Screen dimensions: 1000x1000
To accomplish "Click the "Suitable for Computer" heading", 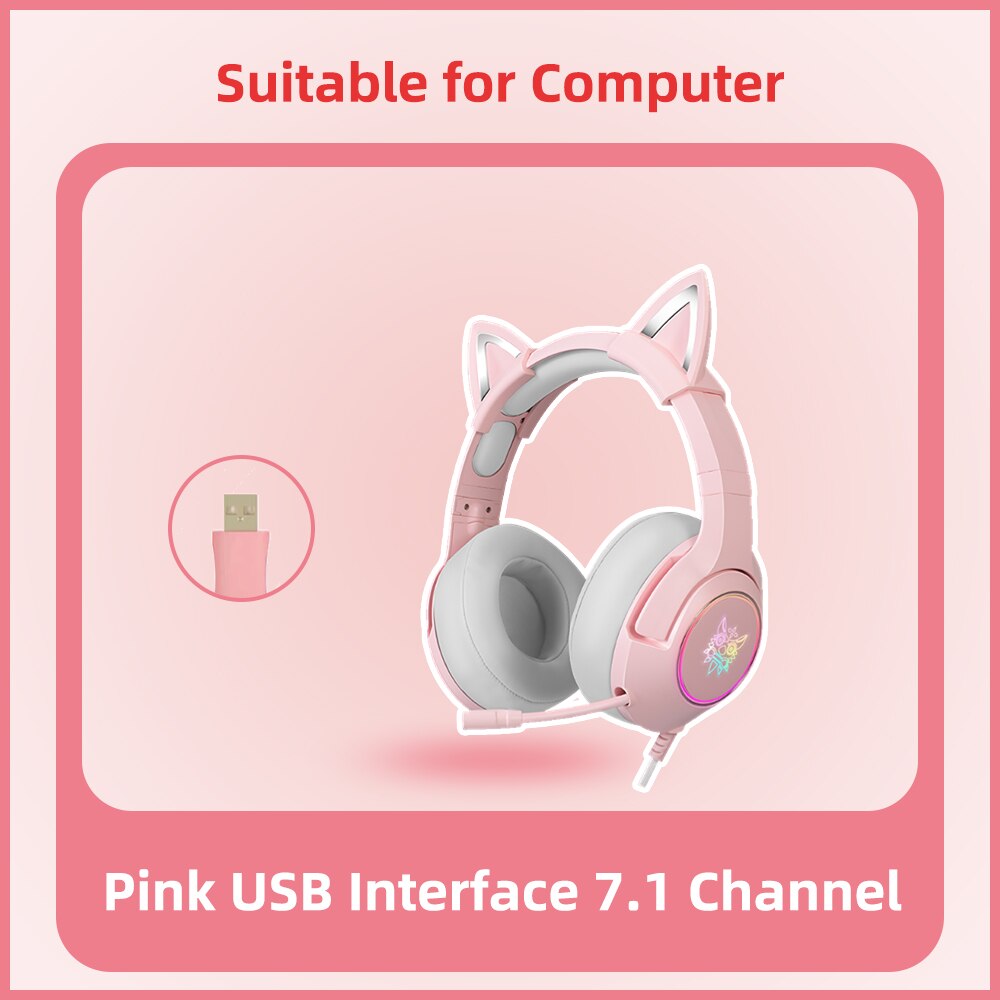I will [500, 84].
